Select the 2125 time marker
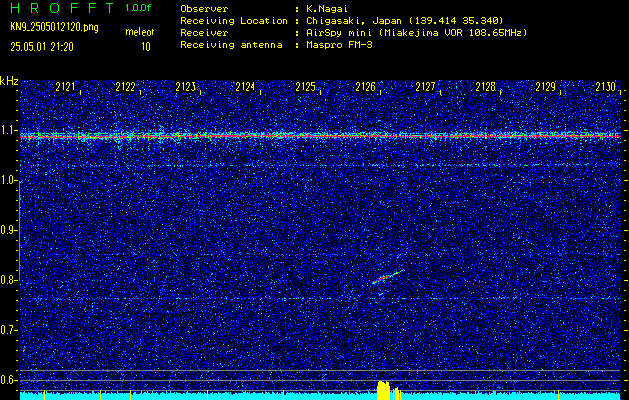 305,87
